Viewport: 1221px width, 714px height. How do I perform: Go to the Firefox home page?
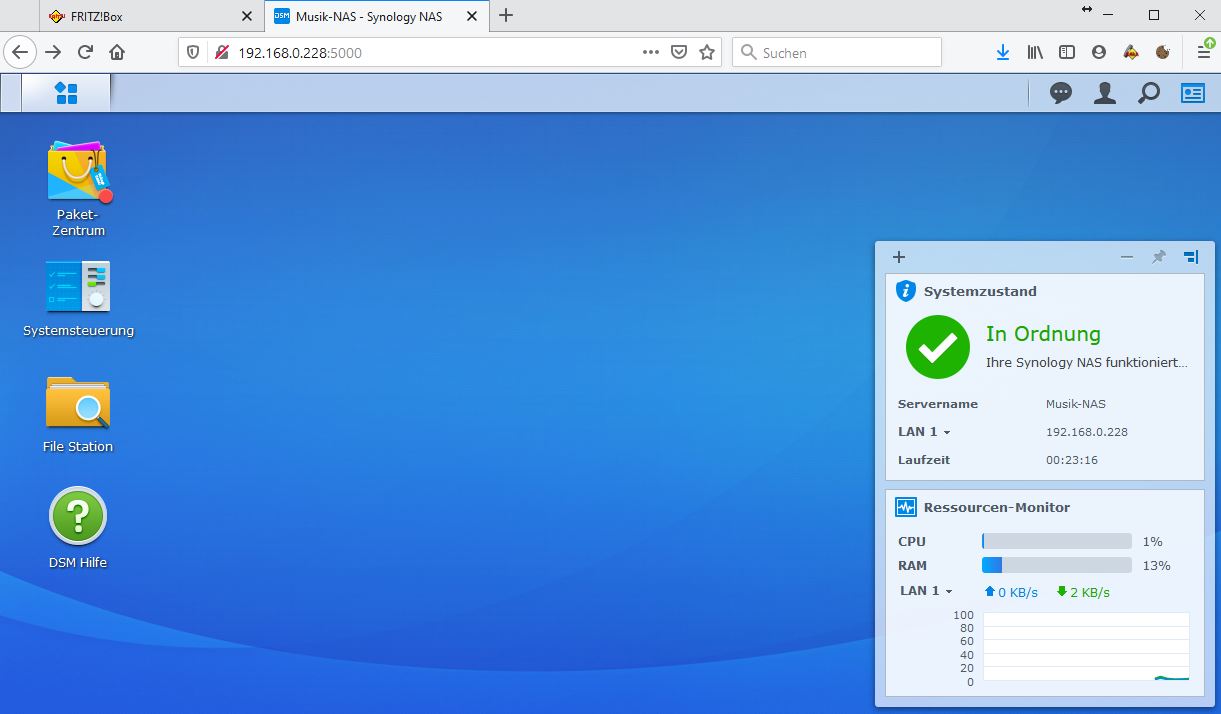coord(117,52)
